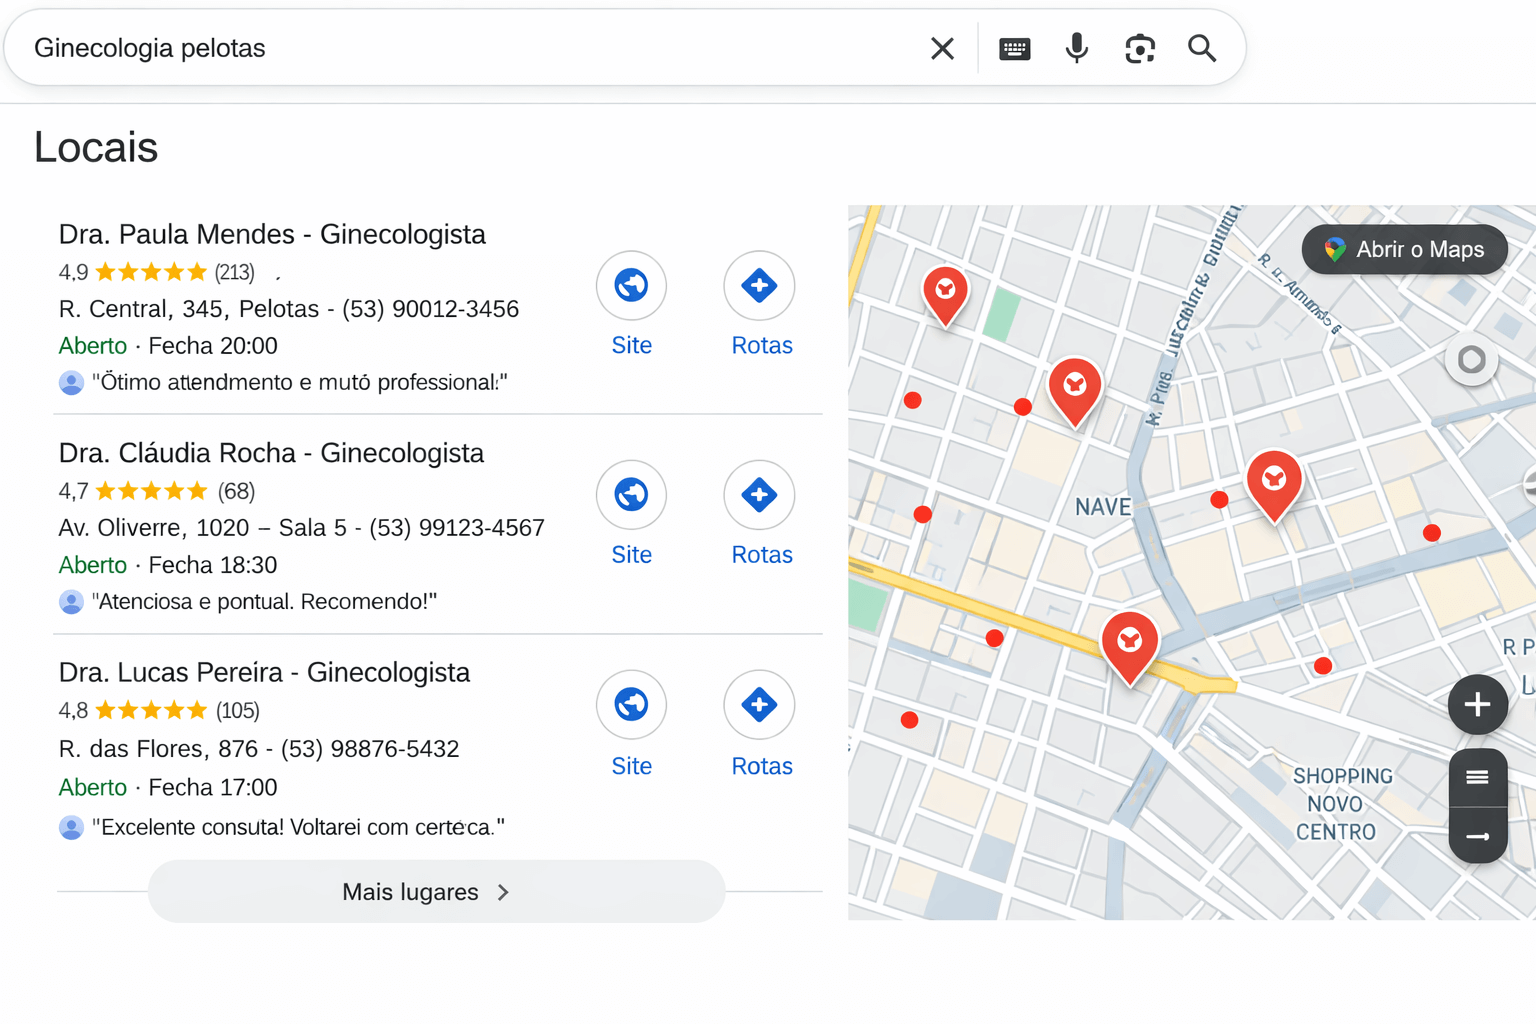Get Rotas directions to Dra. Lucas Pereira
This screenshot has height=1024, width=1536.
759,705
